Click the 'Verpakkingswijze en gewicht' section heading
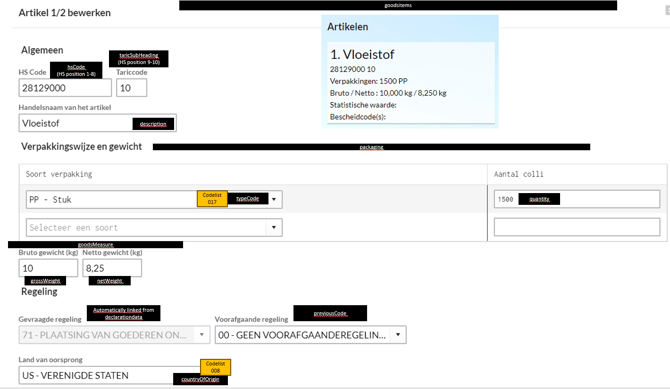 82,147
